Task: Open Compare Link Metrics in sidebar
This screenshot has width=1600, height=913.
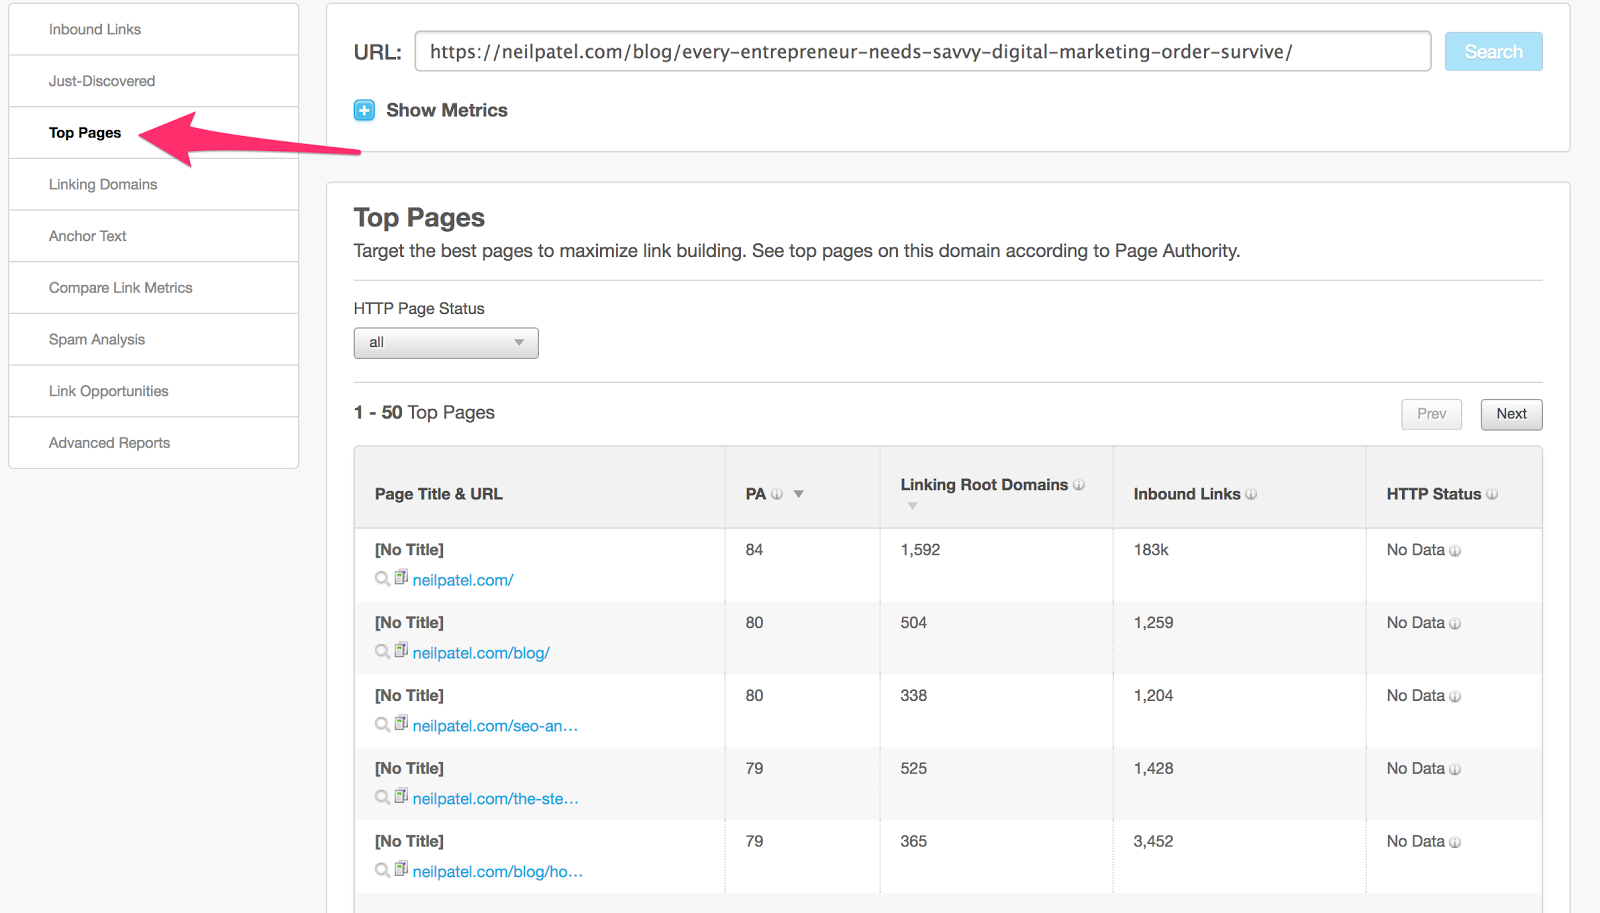Action: [x=154, y=288]
